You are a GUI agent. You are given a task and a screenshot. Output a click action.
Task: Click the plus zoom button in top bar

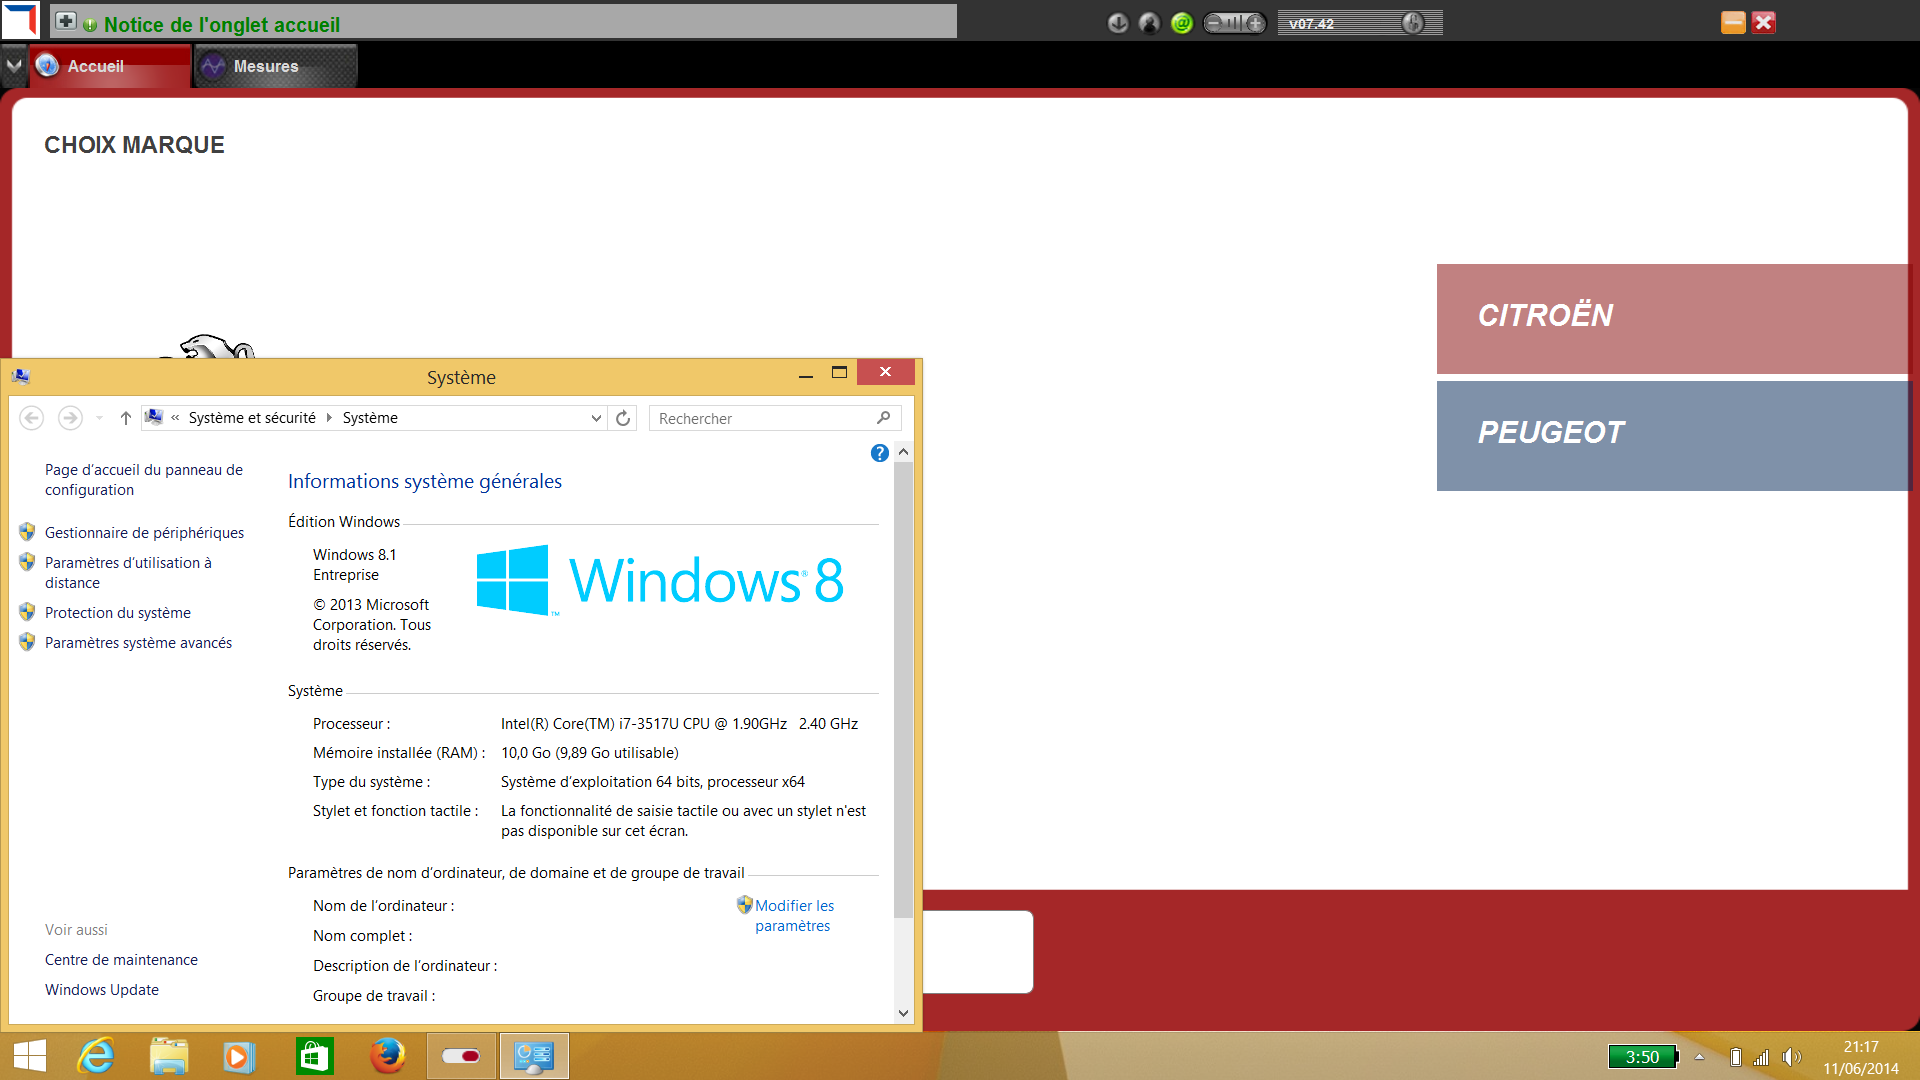tap(1255, 23)
